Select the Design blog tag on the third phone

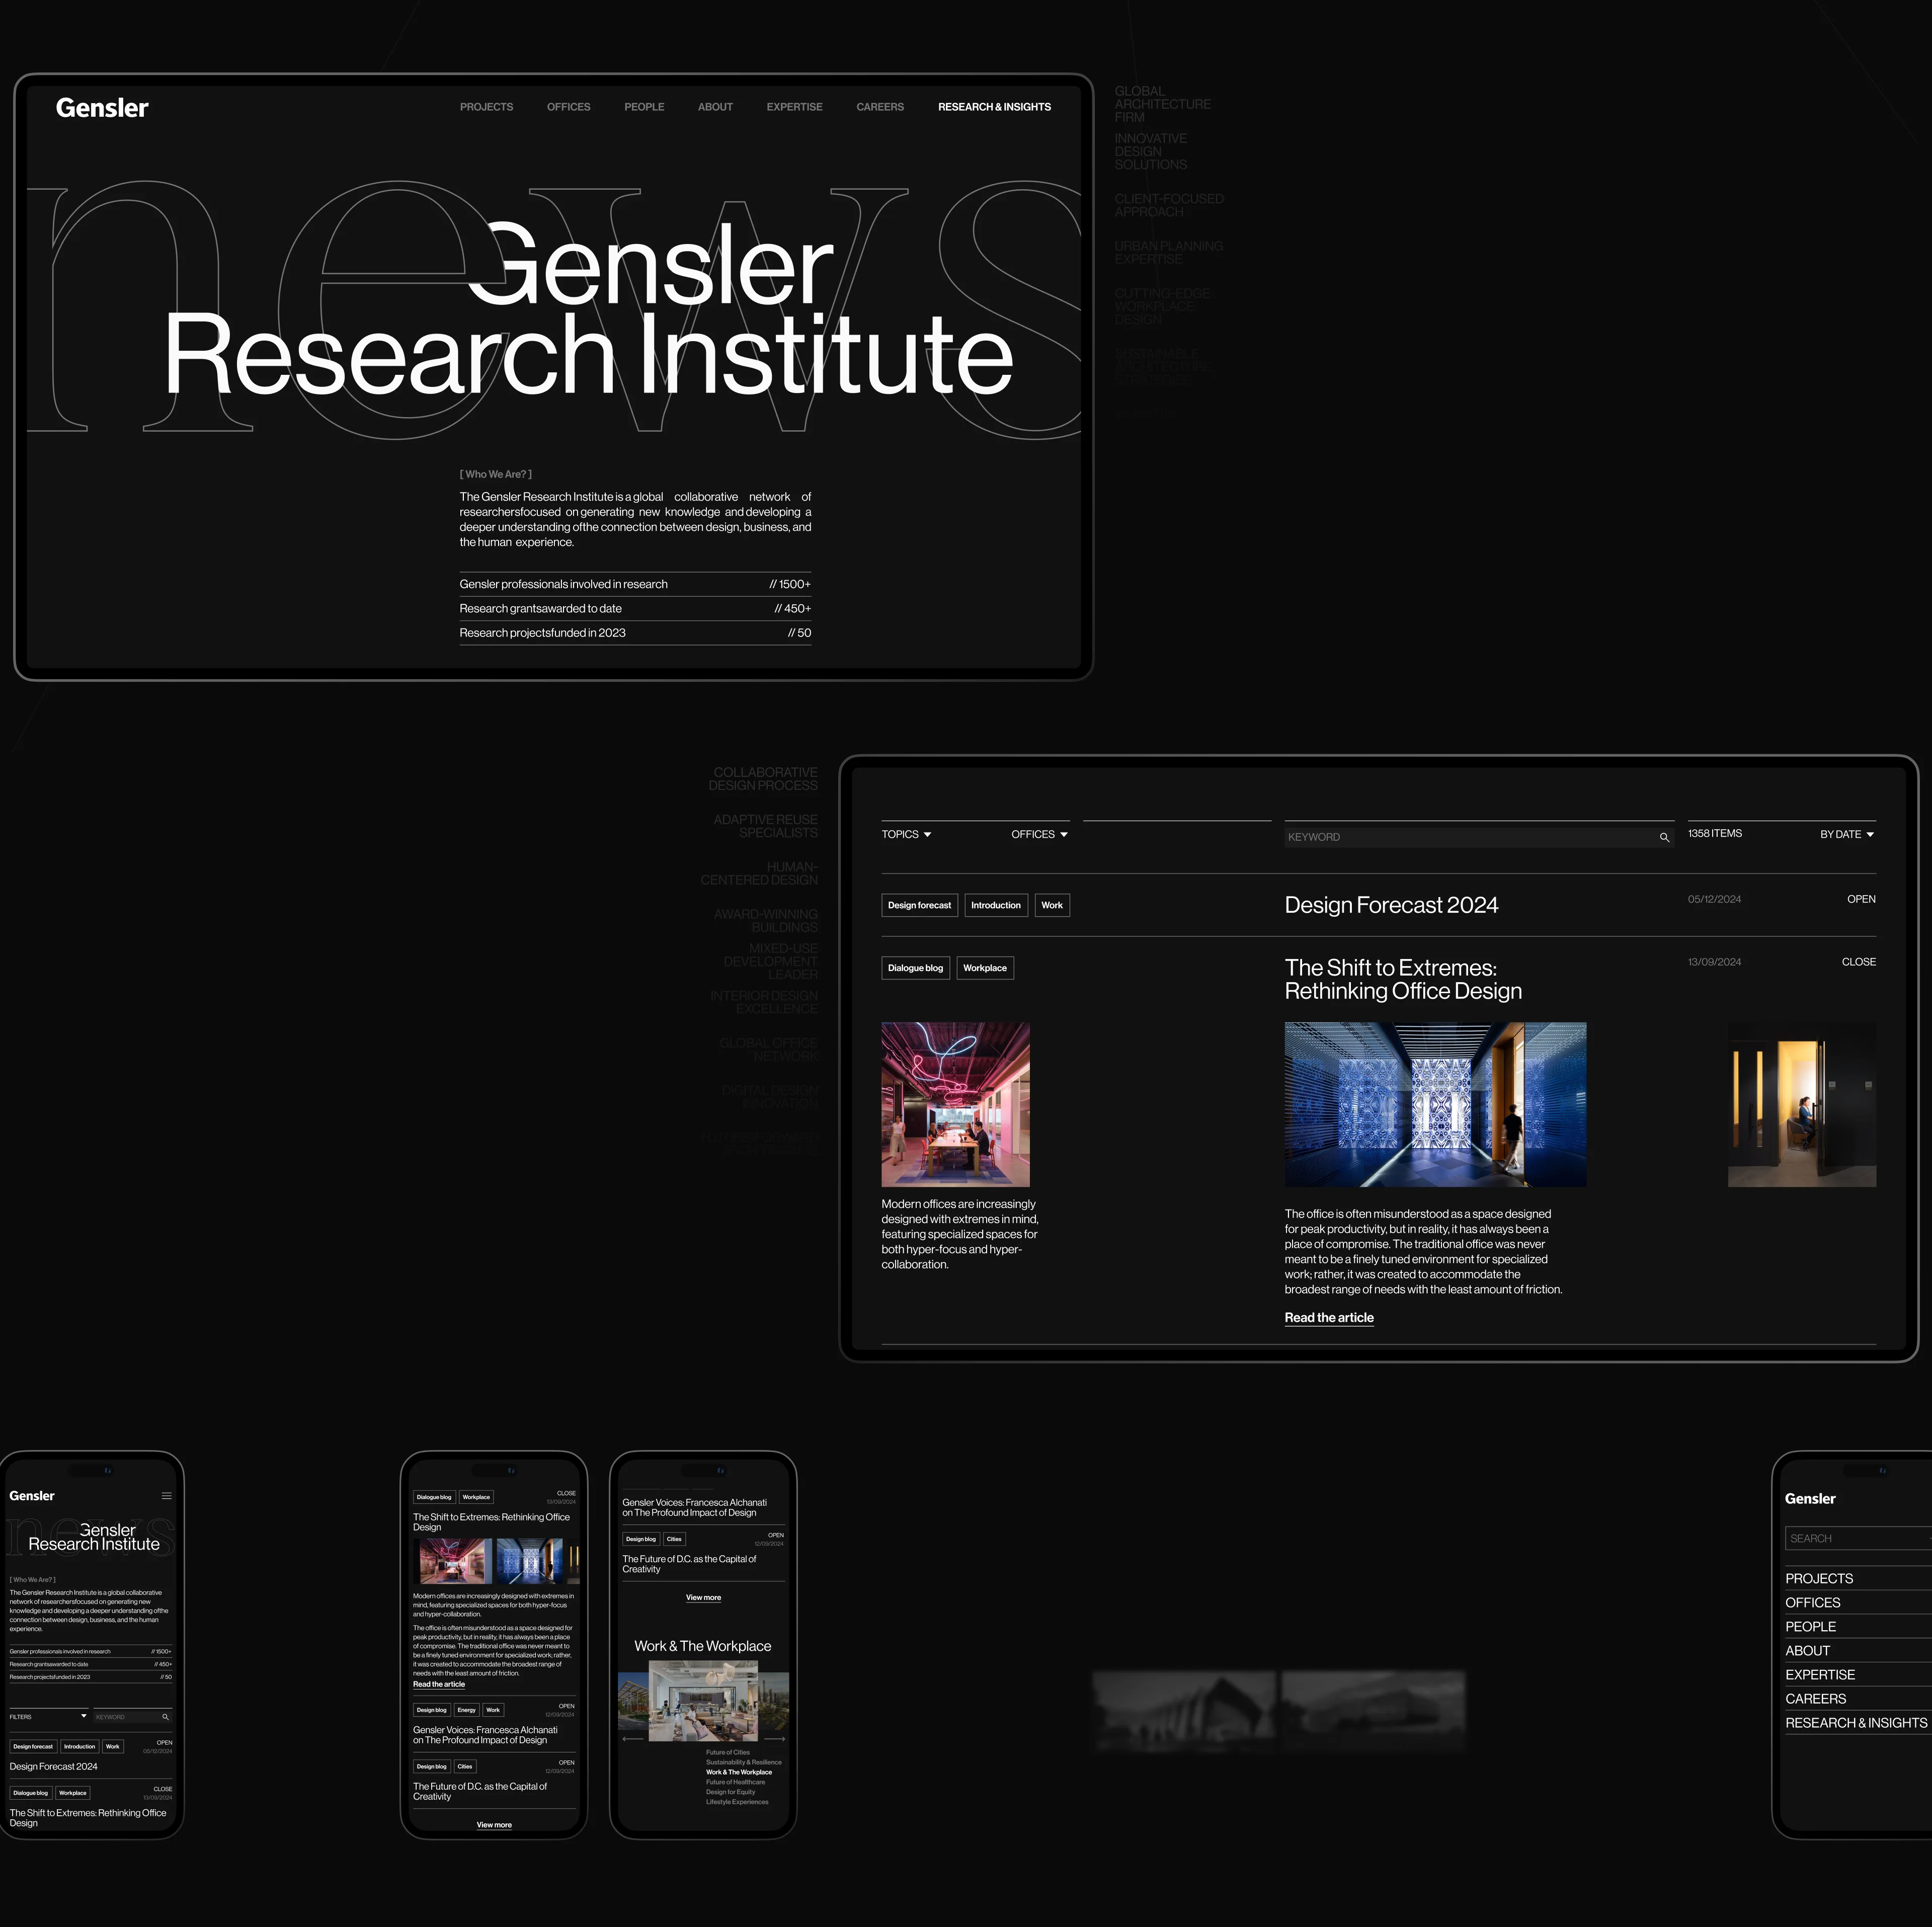click(641, 1539)
